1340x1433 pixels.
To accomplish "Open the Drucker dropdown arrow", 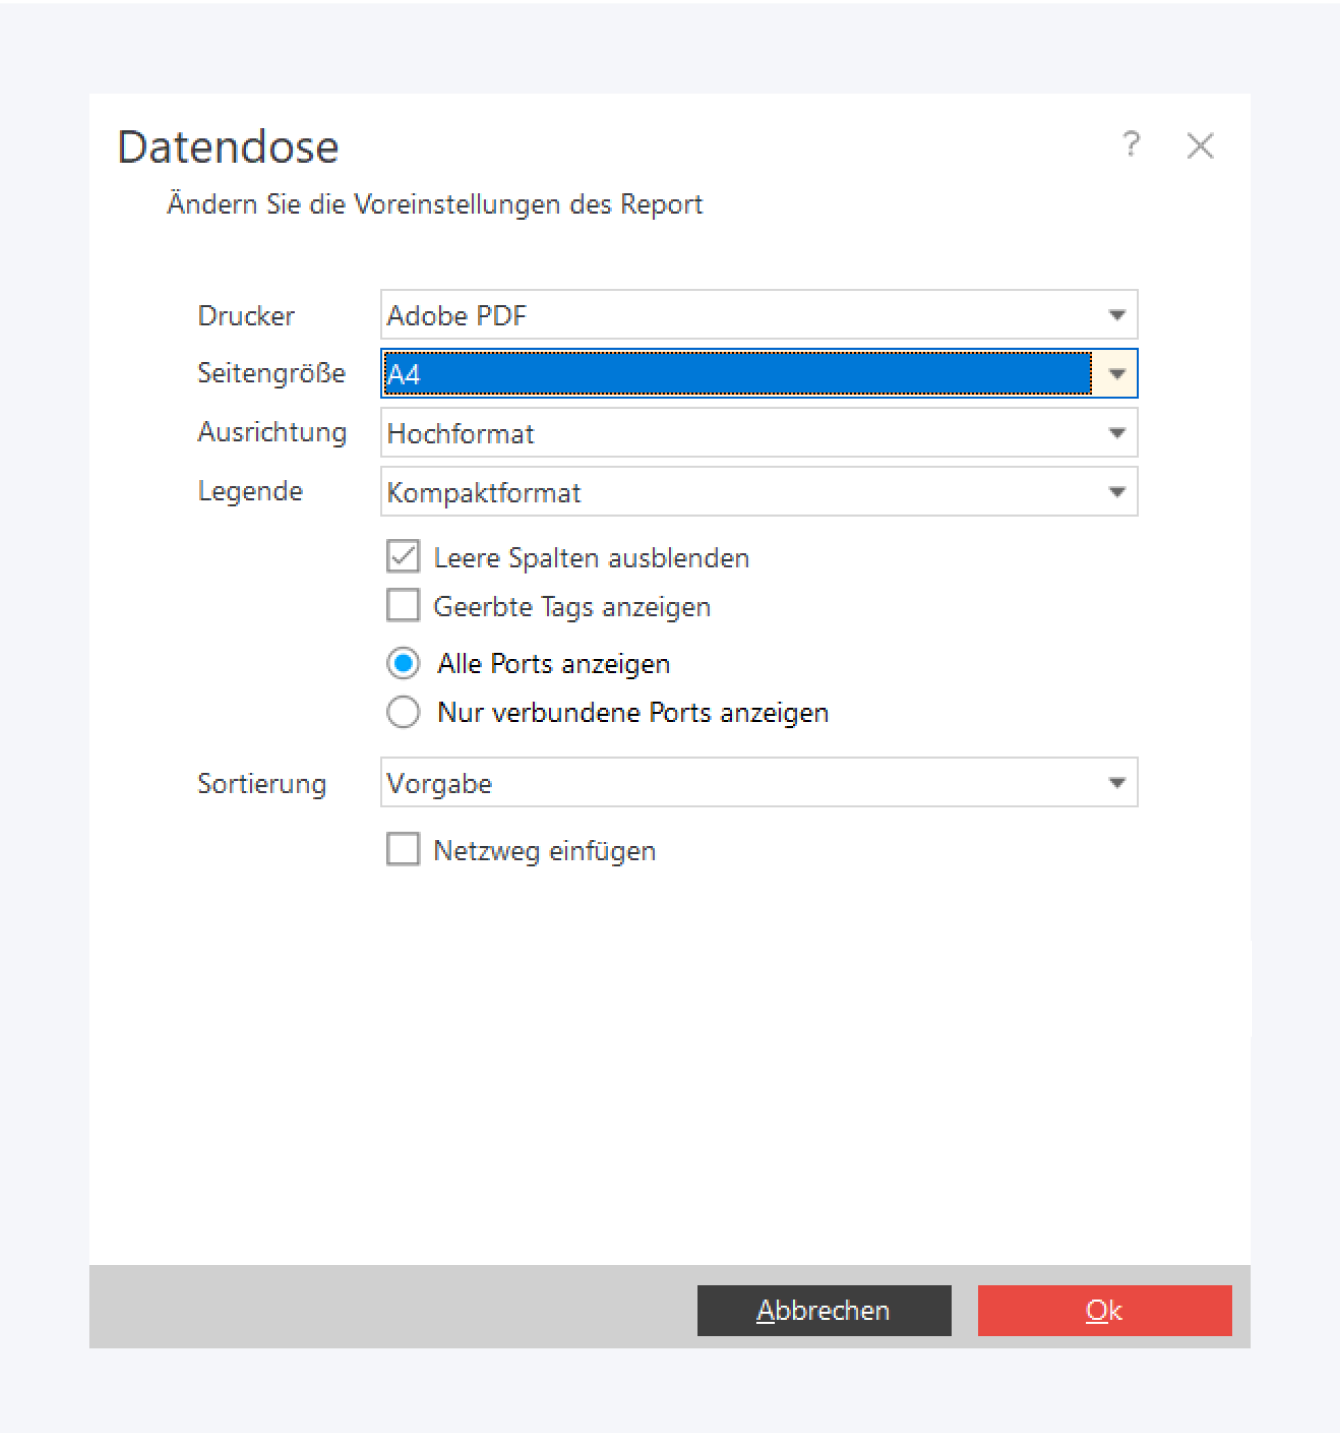I will pos(1117,315).
